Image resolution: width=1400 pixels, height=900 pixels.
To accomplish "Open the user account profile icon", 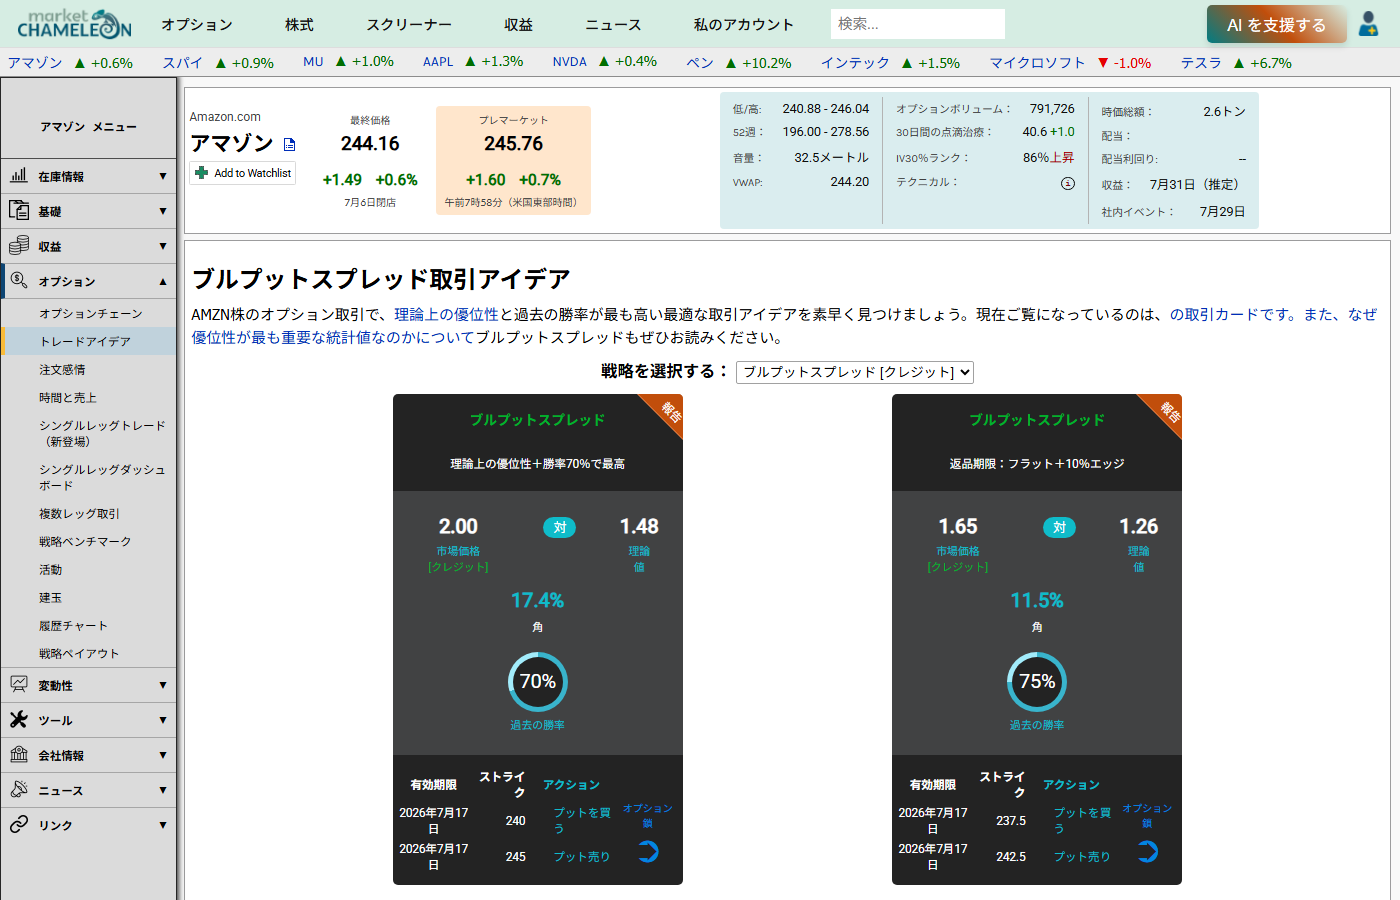I will click(x=1368, y=24).
